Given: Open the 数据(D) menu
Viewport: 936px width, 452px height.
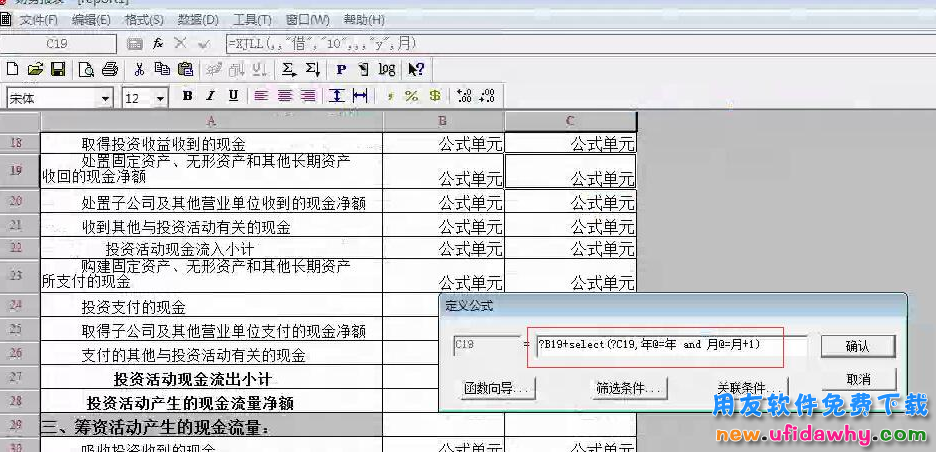Looking at the screenshot, I should coord(197,20).
